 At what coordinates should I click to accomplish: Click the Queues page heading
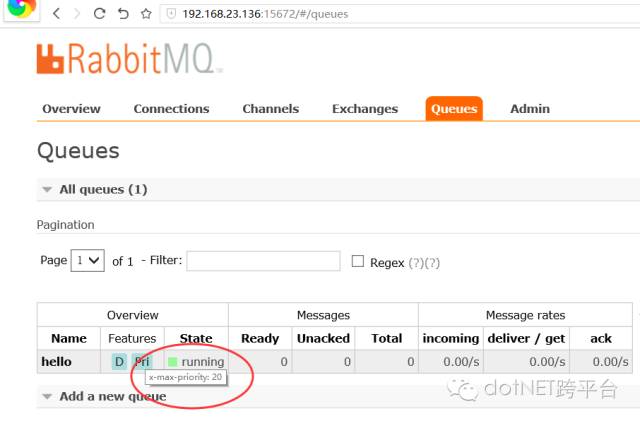(x=78, y=151)
